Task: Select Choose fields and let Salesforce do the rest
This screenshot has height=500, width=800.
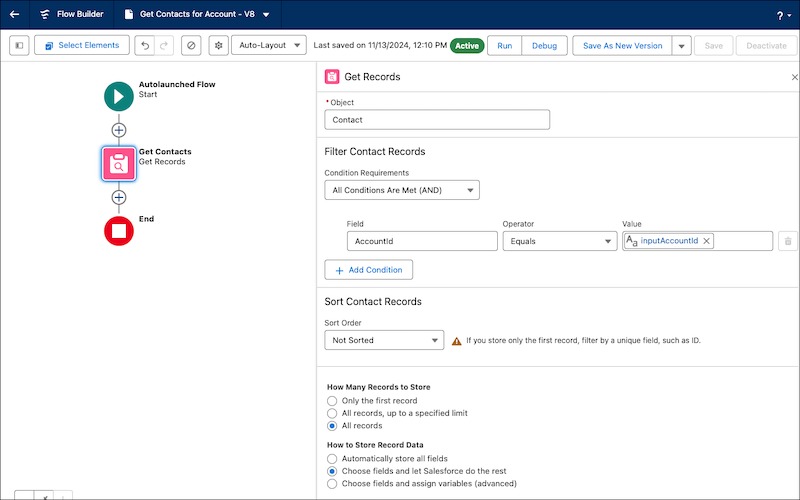Action: [332, 471]
